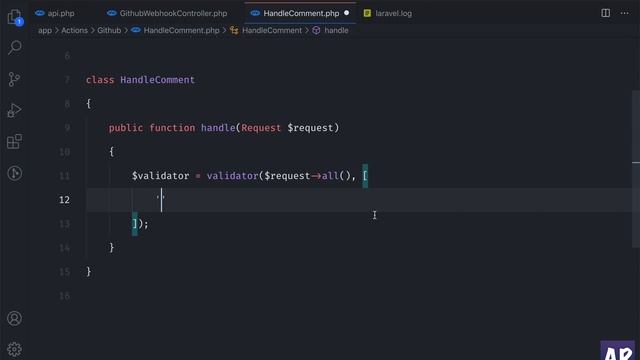
Task: Open the Manage settings gear
Action: click(x=15, y=349)
